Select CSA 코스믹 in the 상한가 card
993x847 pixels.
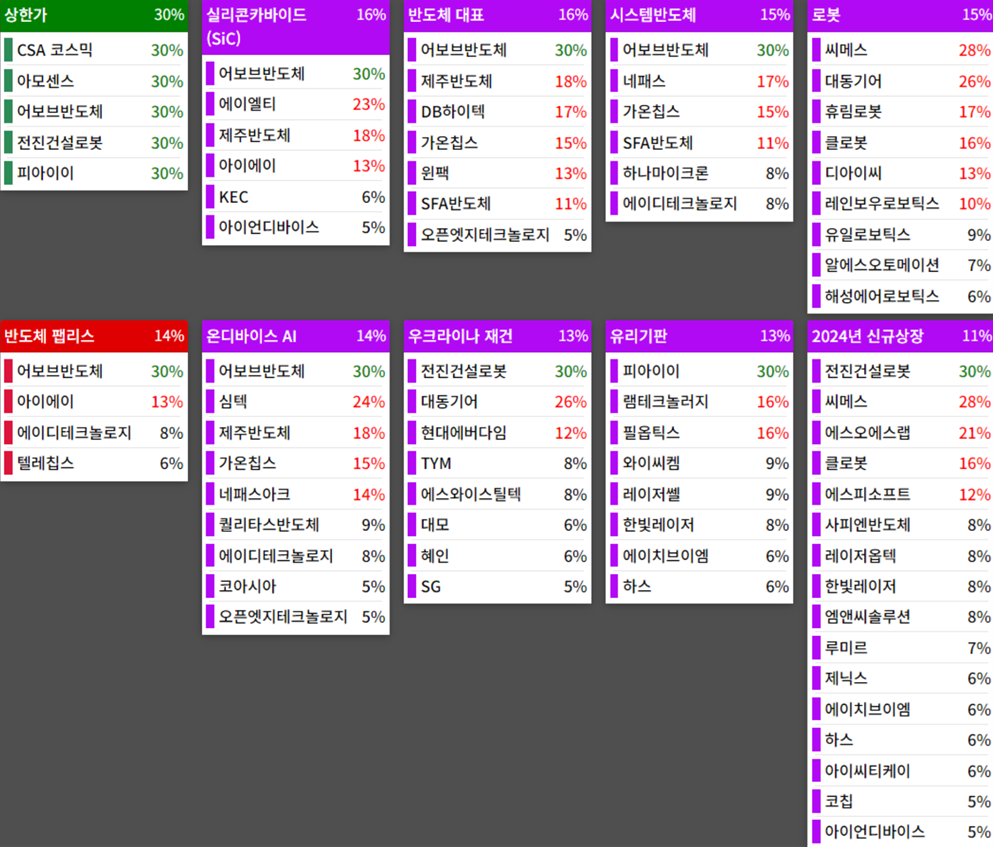tap(94, 50)
